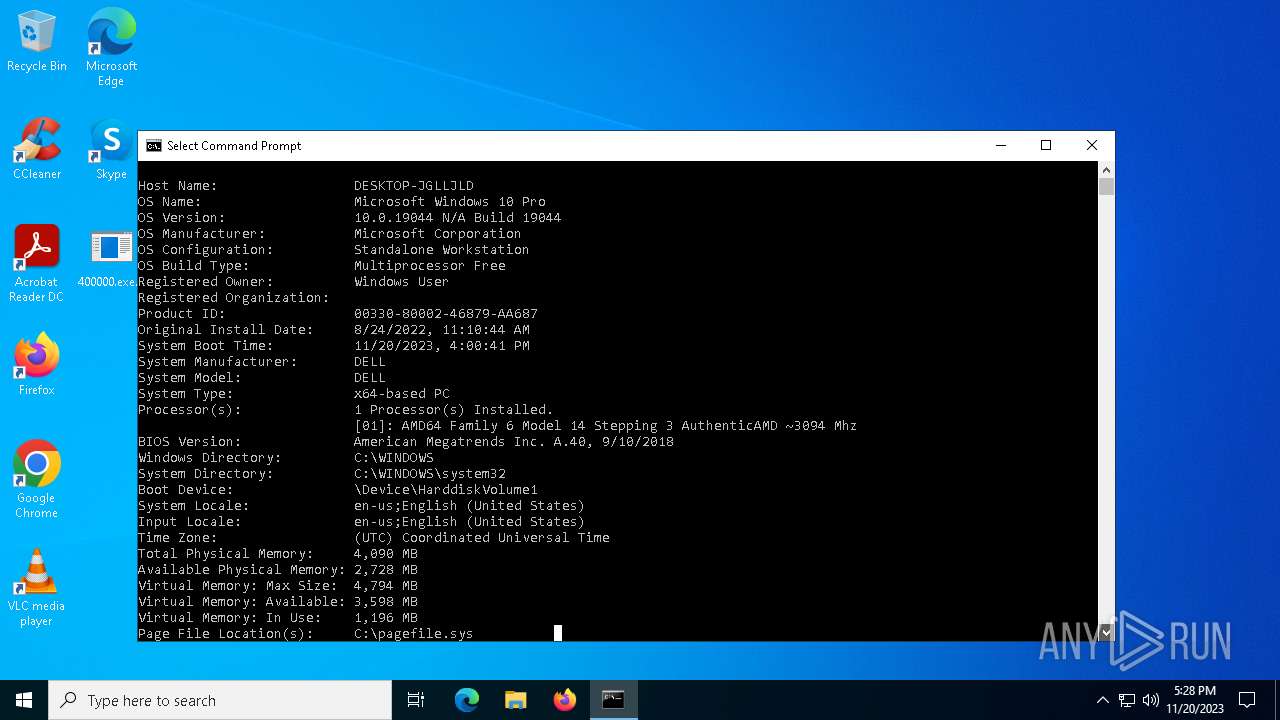Click Total Physical Memory 4,090 MB value

[386, 554]
